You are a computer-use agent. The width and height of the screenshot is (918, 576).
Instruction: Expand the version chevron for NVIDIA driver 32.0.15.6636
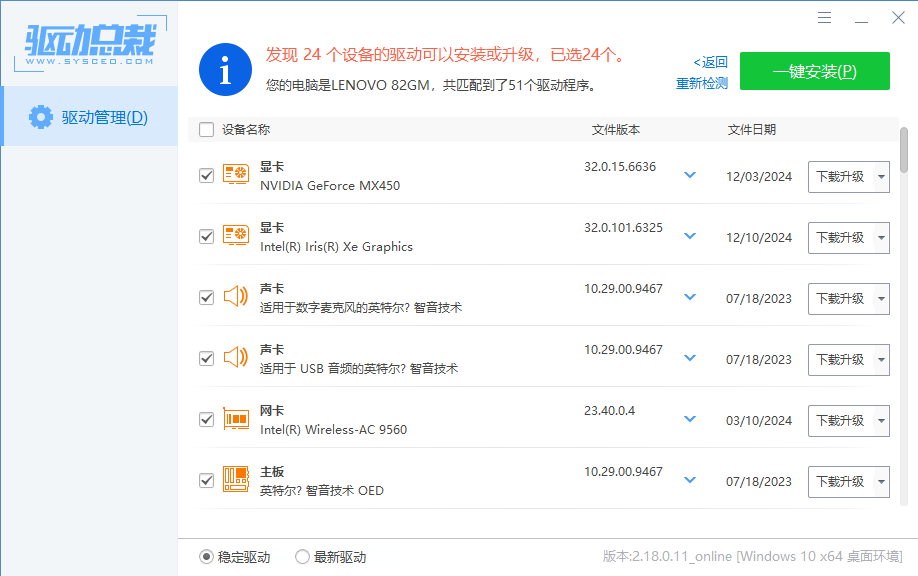tap(690, 175)
